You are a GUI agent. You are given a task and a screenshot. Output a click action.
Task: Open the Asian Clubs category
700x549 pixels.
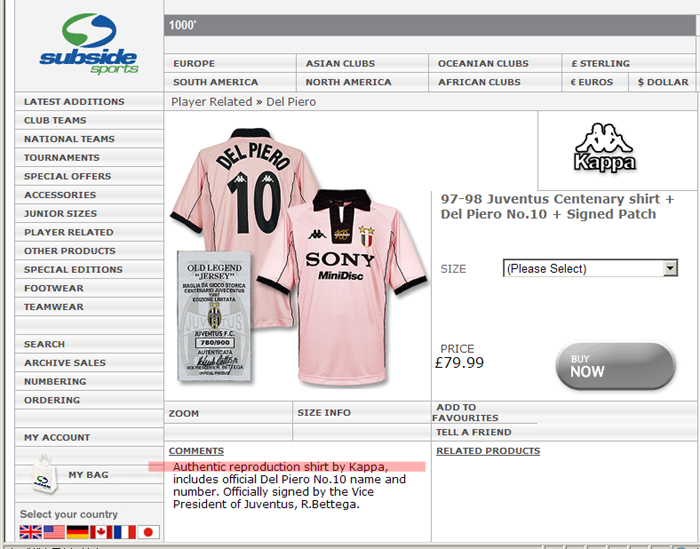340,63
